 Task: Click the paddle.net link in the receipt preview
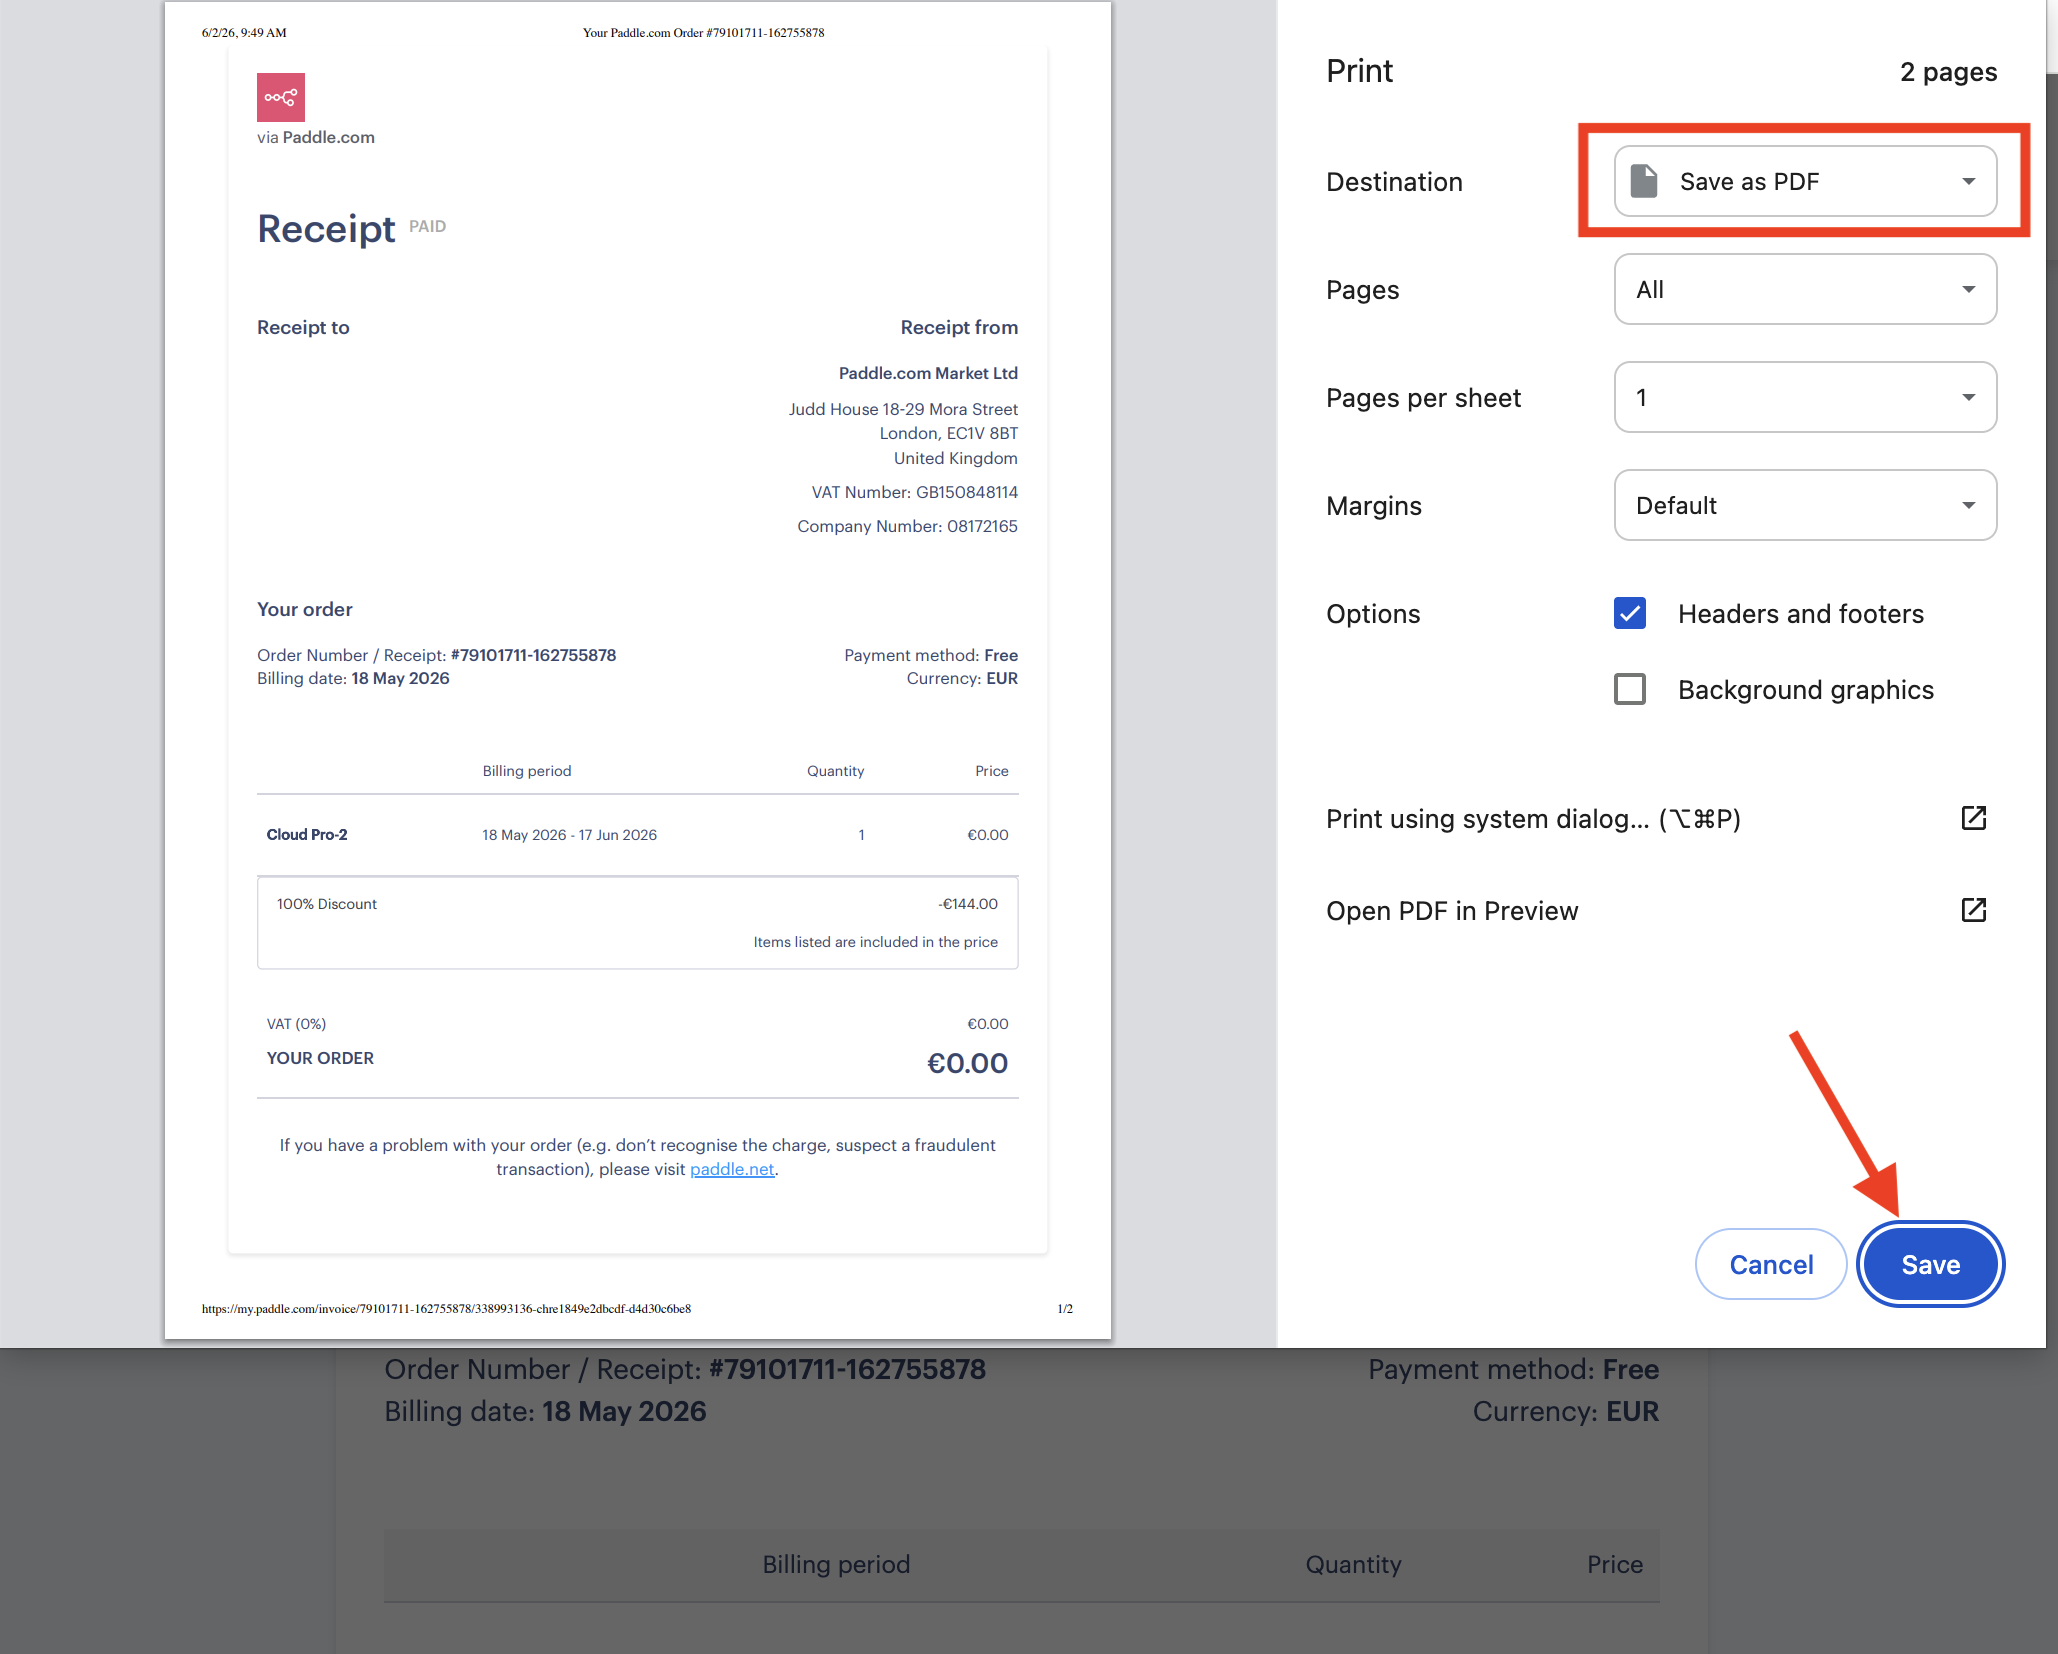[x=732, y=1169]
